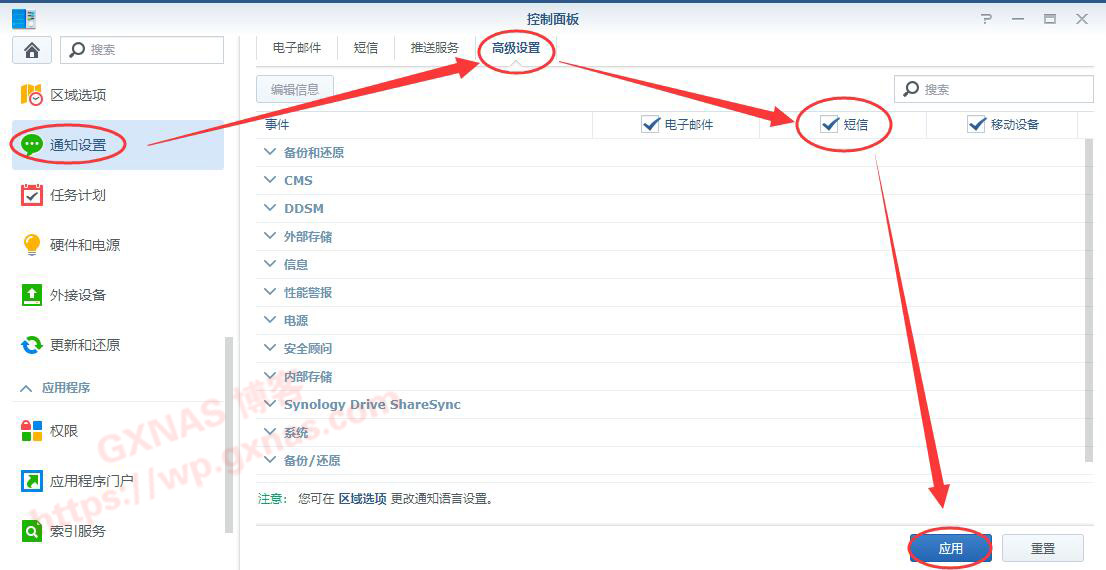Toggle the 短信 column checkbox
Viewport: 1106px width, 570px height.
click(x=829, y=124)
